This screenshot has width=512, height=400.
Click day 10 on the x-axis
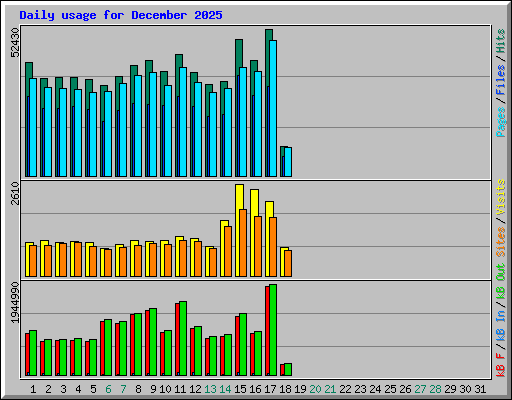click(x=165, y=389)
